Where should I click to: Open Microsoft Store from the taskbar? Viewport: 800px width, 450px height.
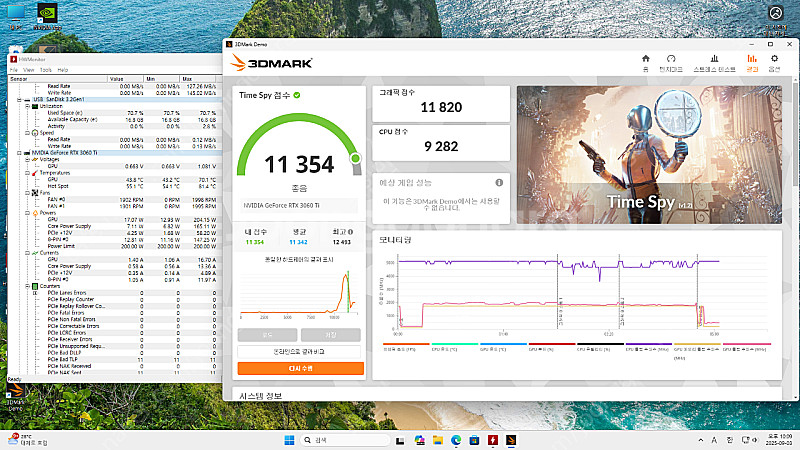(474, 440)
